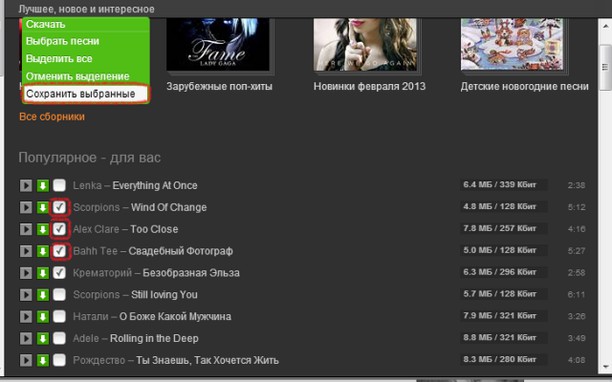Click artist name Натали
Image resolution: width=612 pixels, height=382 pixels.
click(x=91, y=316)
